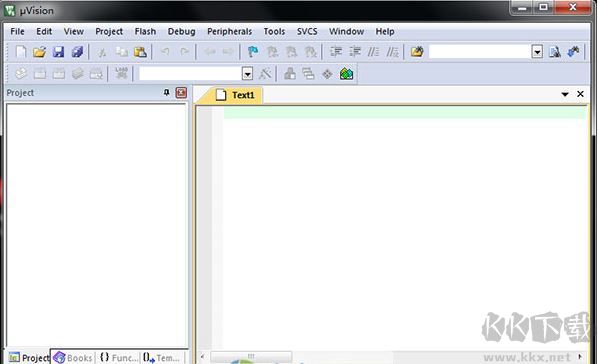This screenshot has width=598, height=364.
Task: Open a file with the folder icon
Action: 39,52
